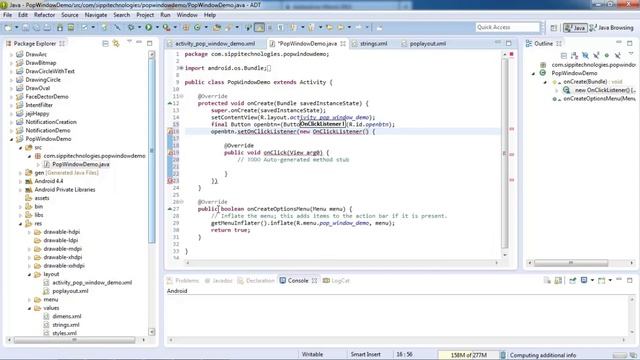The width and height of the screenshot is (640, 360).
Task: Click the Sort alphabetically icon in Outline
Action: point(574,55)
